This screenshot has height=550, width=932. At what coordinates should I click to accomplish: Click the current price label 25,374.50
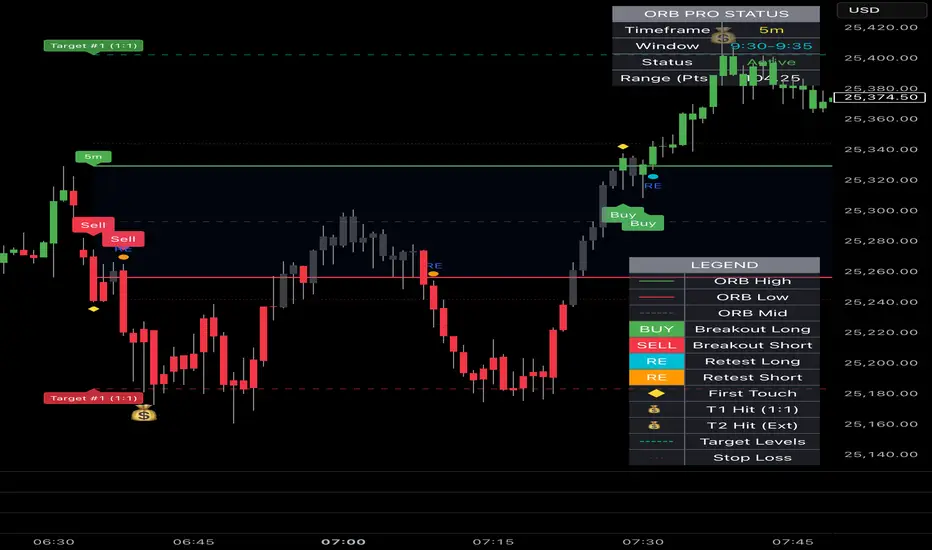click(880, 97)
